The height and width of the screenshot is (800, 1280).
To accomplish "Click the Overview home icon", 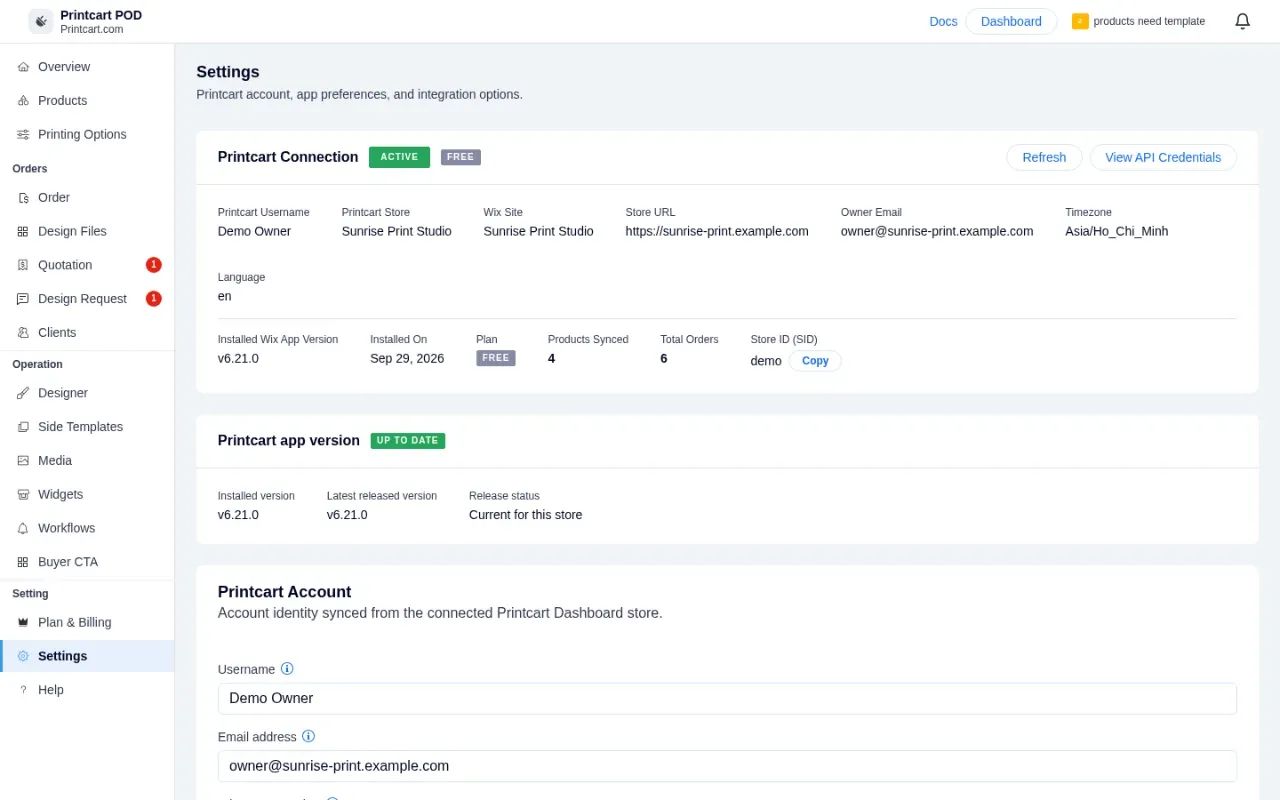I will click(23, 67).
